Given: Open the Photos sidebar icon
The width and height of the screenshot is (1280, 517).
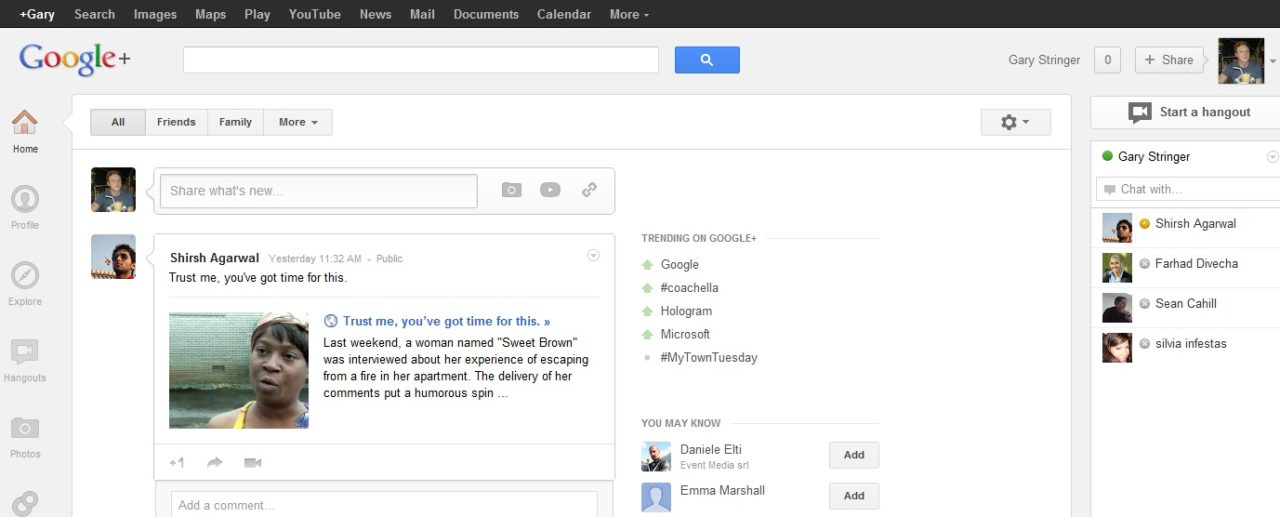Looking at the screenshot, I should tap(25, 428).
